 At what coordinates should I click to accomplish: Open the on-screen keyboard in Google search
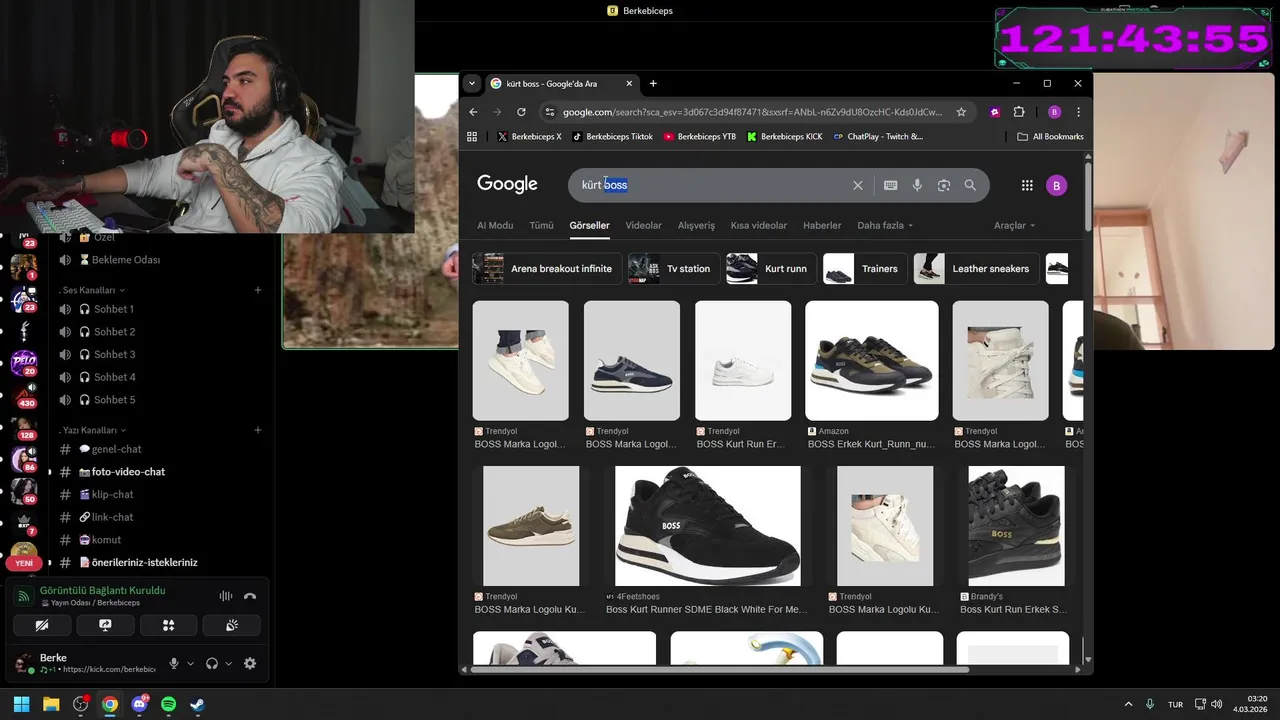pyautogui.click(x=890, y=185)
